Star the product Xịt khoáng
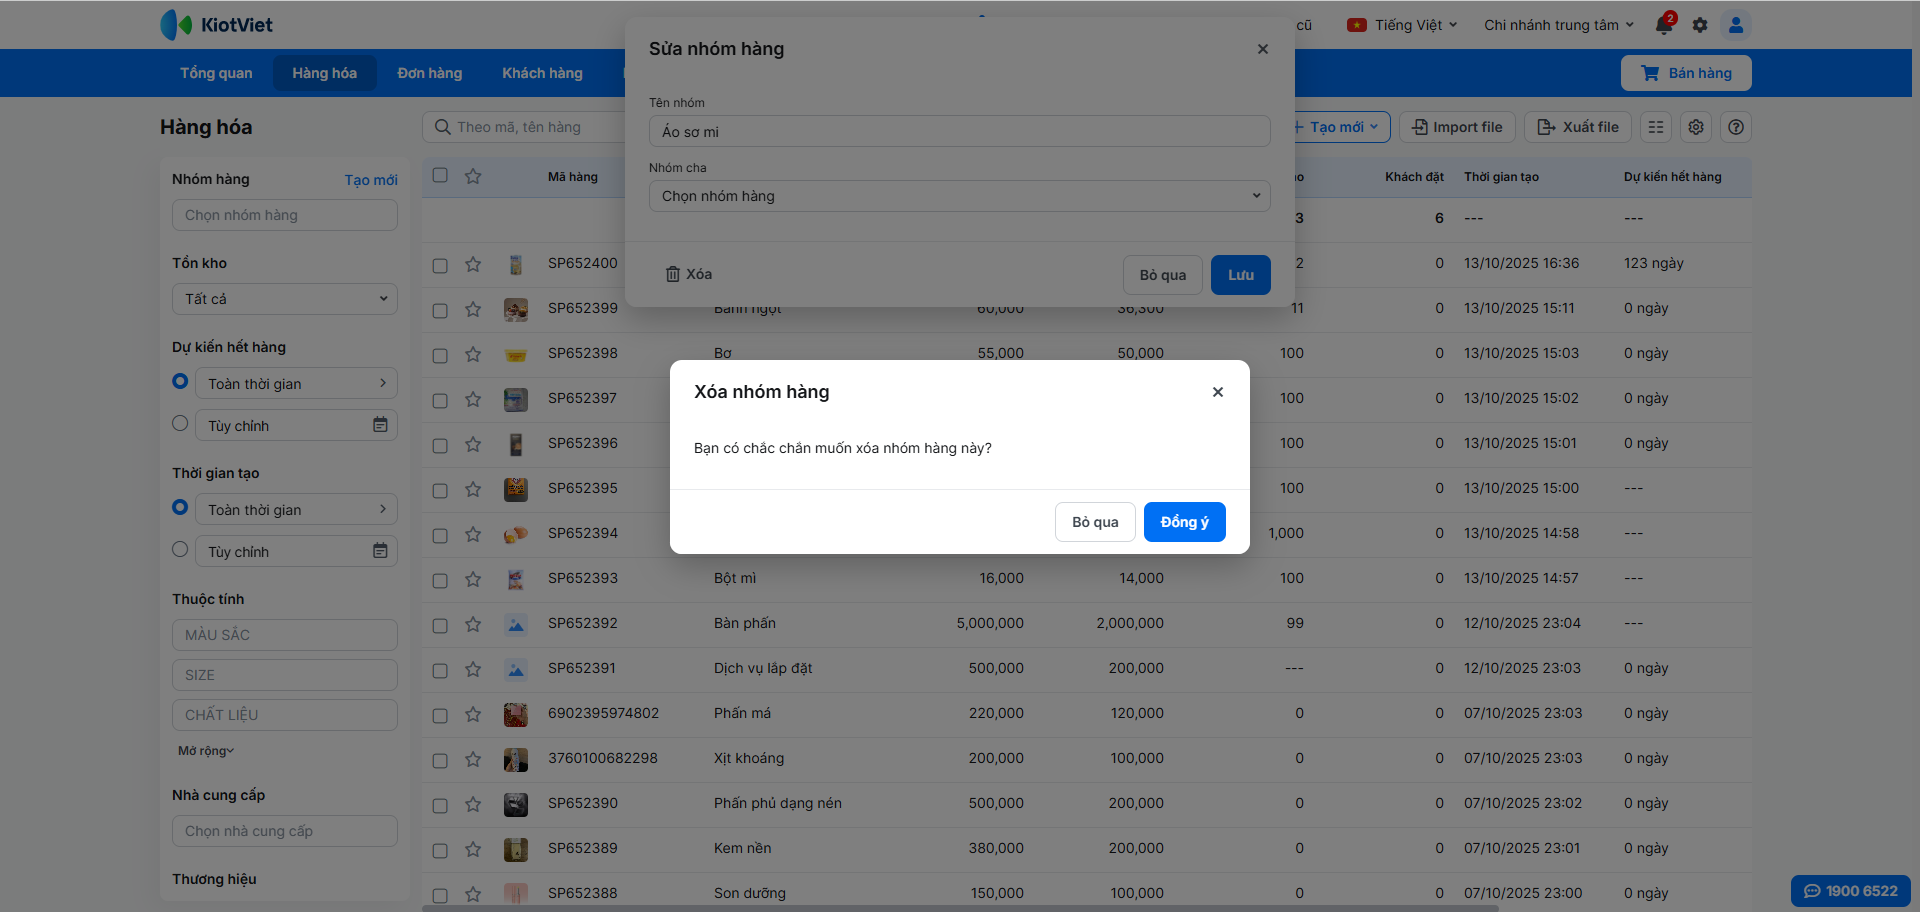Screen dimensions: 1920x912 coord(473,759)
